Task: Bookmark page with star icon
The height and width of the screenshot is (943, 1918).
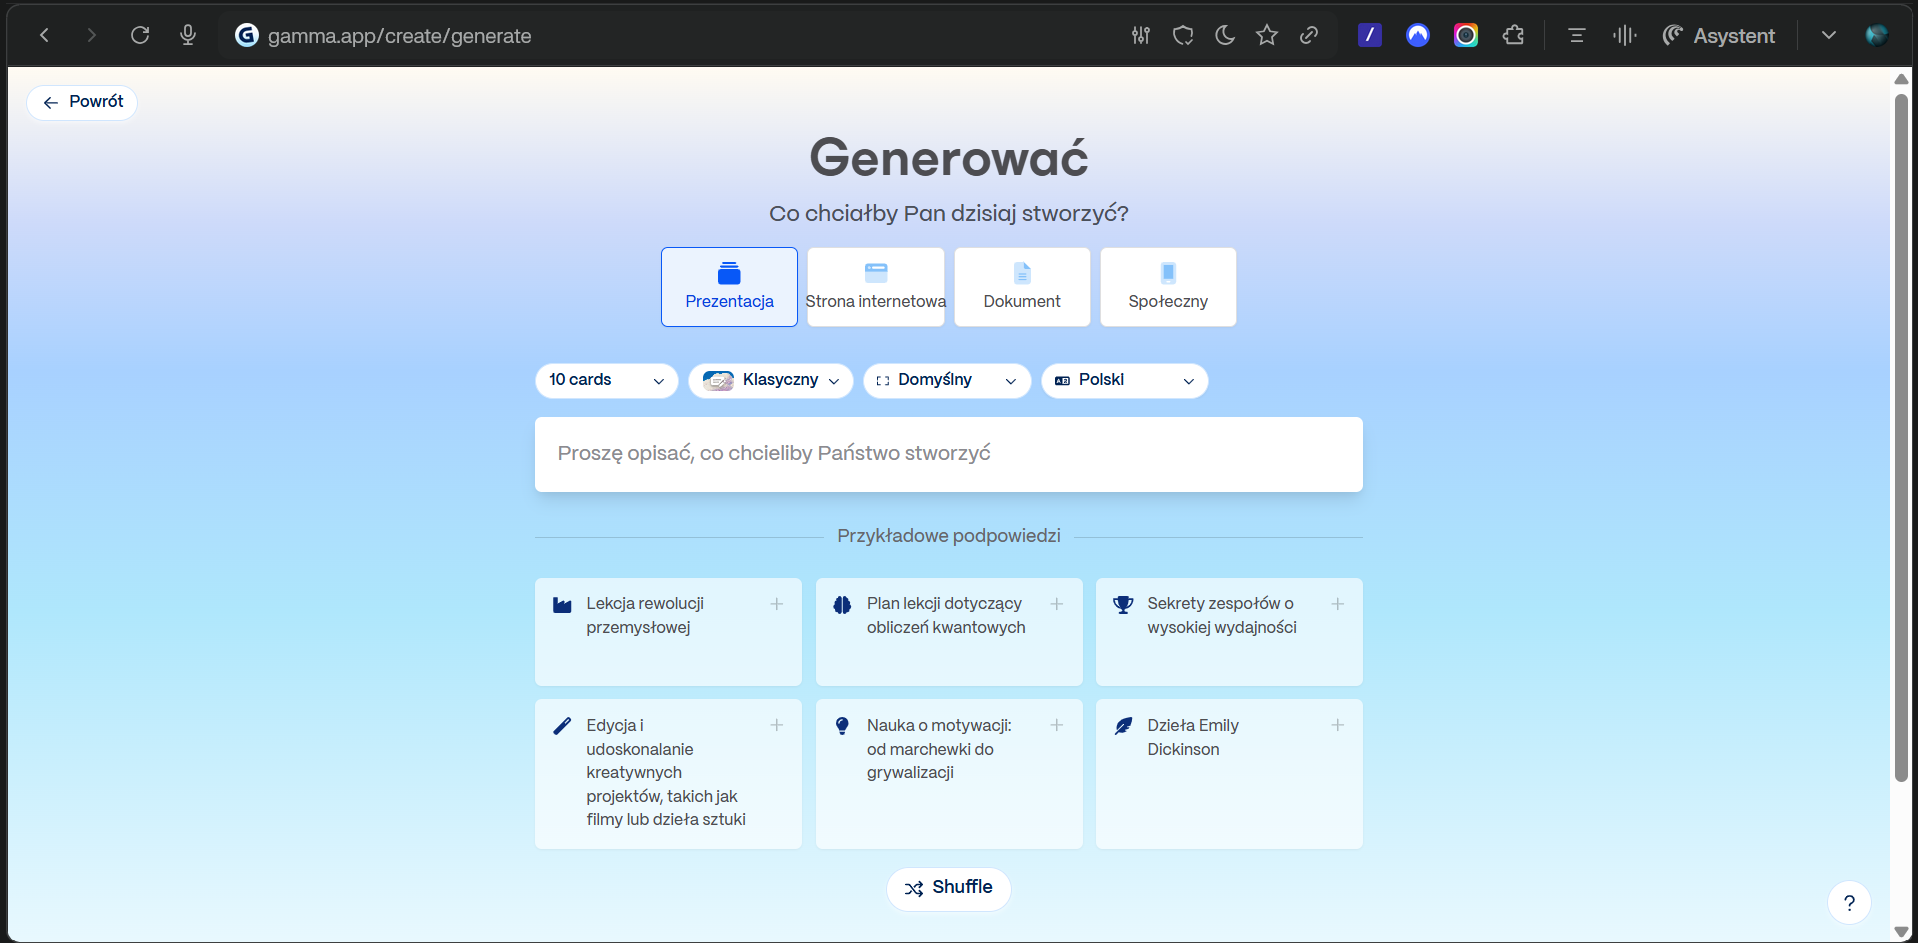Action: click(x=1267, y=36)
